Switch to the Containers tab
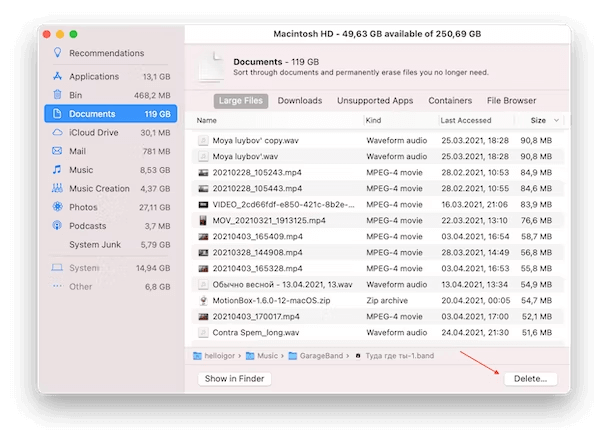The width and height of the screenshot is (608, 443). 450,101
